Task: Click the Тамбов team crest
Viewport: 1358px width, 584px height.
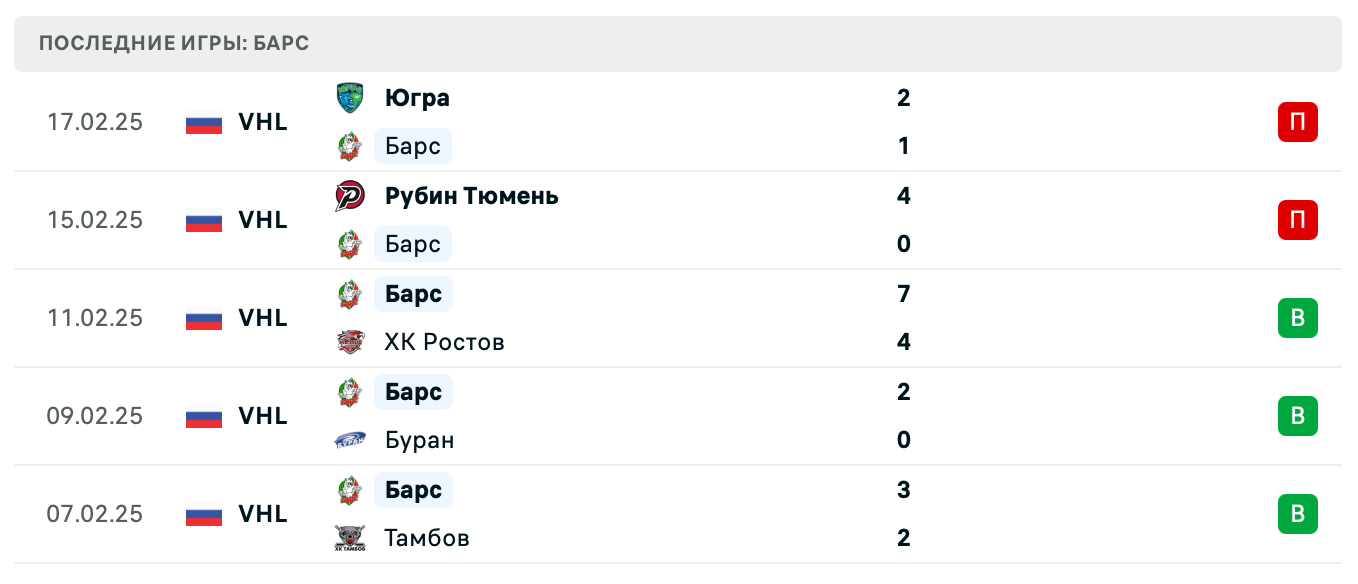Action: [x=349, y=538]
